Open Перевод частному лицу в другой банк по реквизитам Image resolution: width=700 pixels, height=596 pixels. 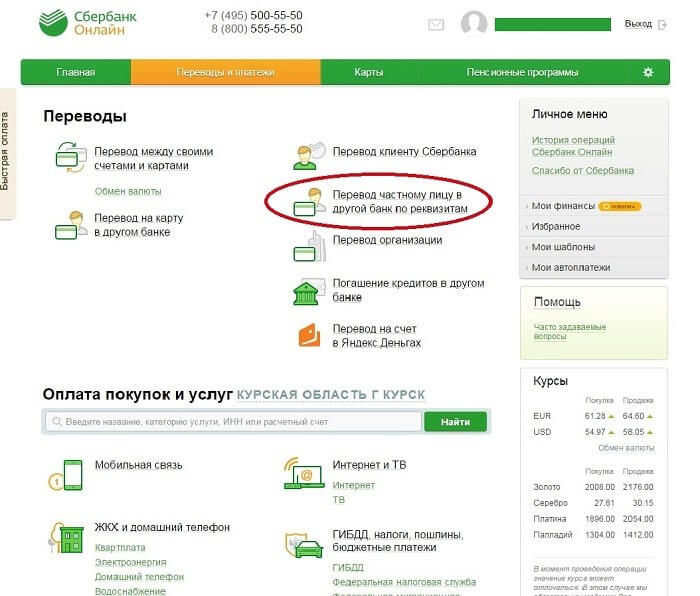click(400, 202)
